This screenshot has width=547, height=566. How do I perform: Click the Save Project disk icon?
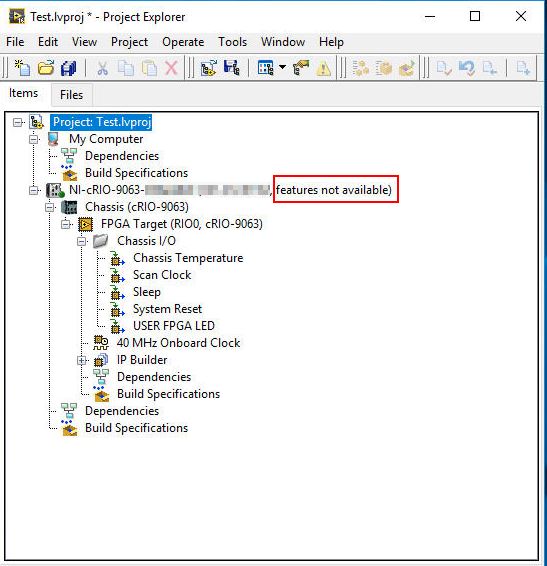(231, 68)
